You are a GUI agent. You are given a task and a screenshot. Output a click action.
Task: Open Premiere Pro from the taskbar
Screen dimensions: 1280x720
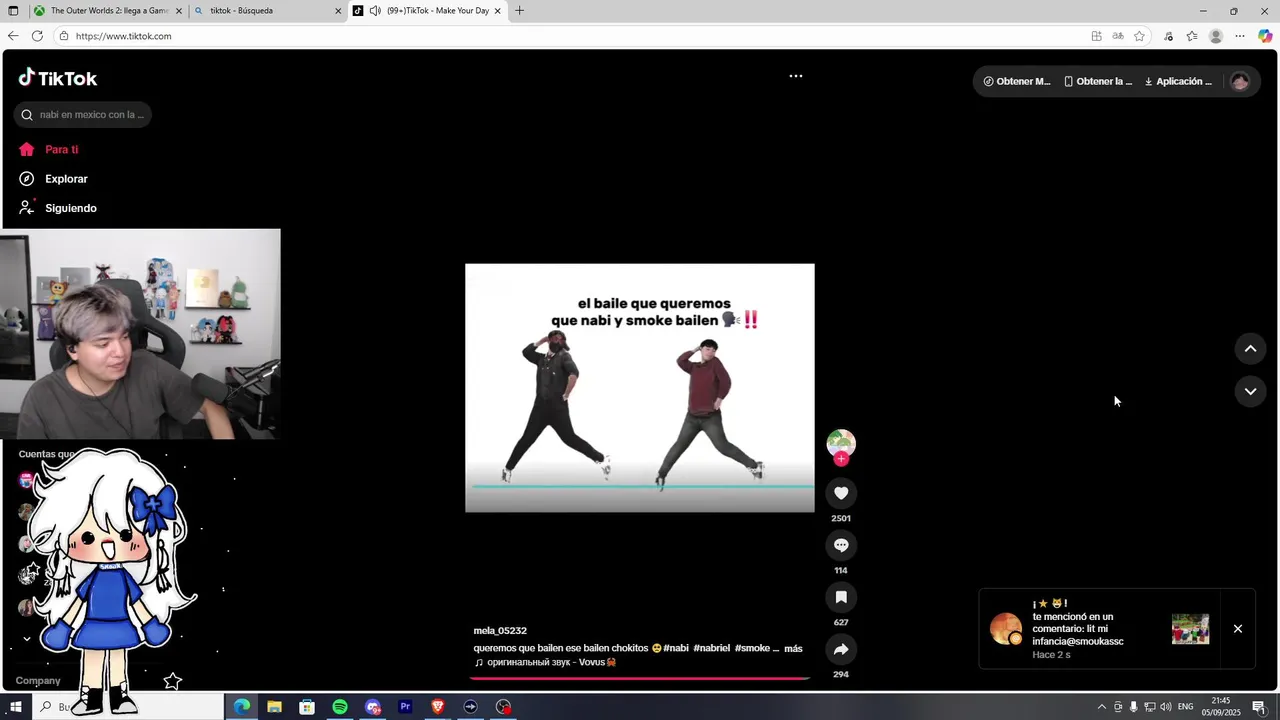pos(405,707)
